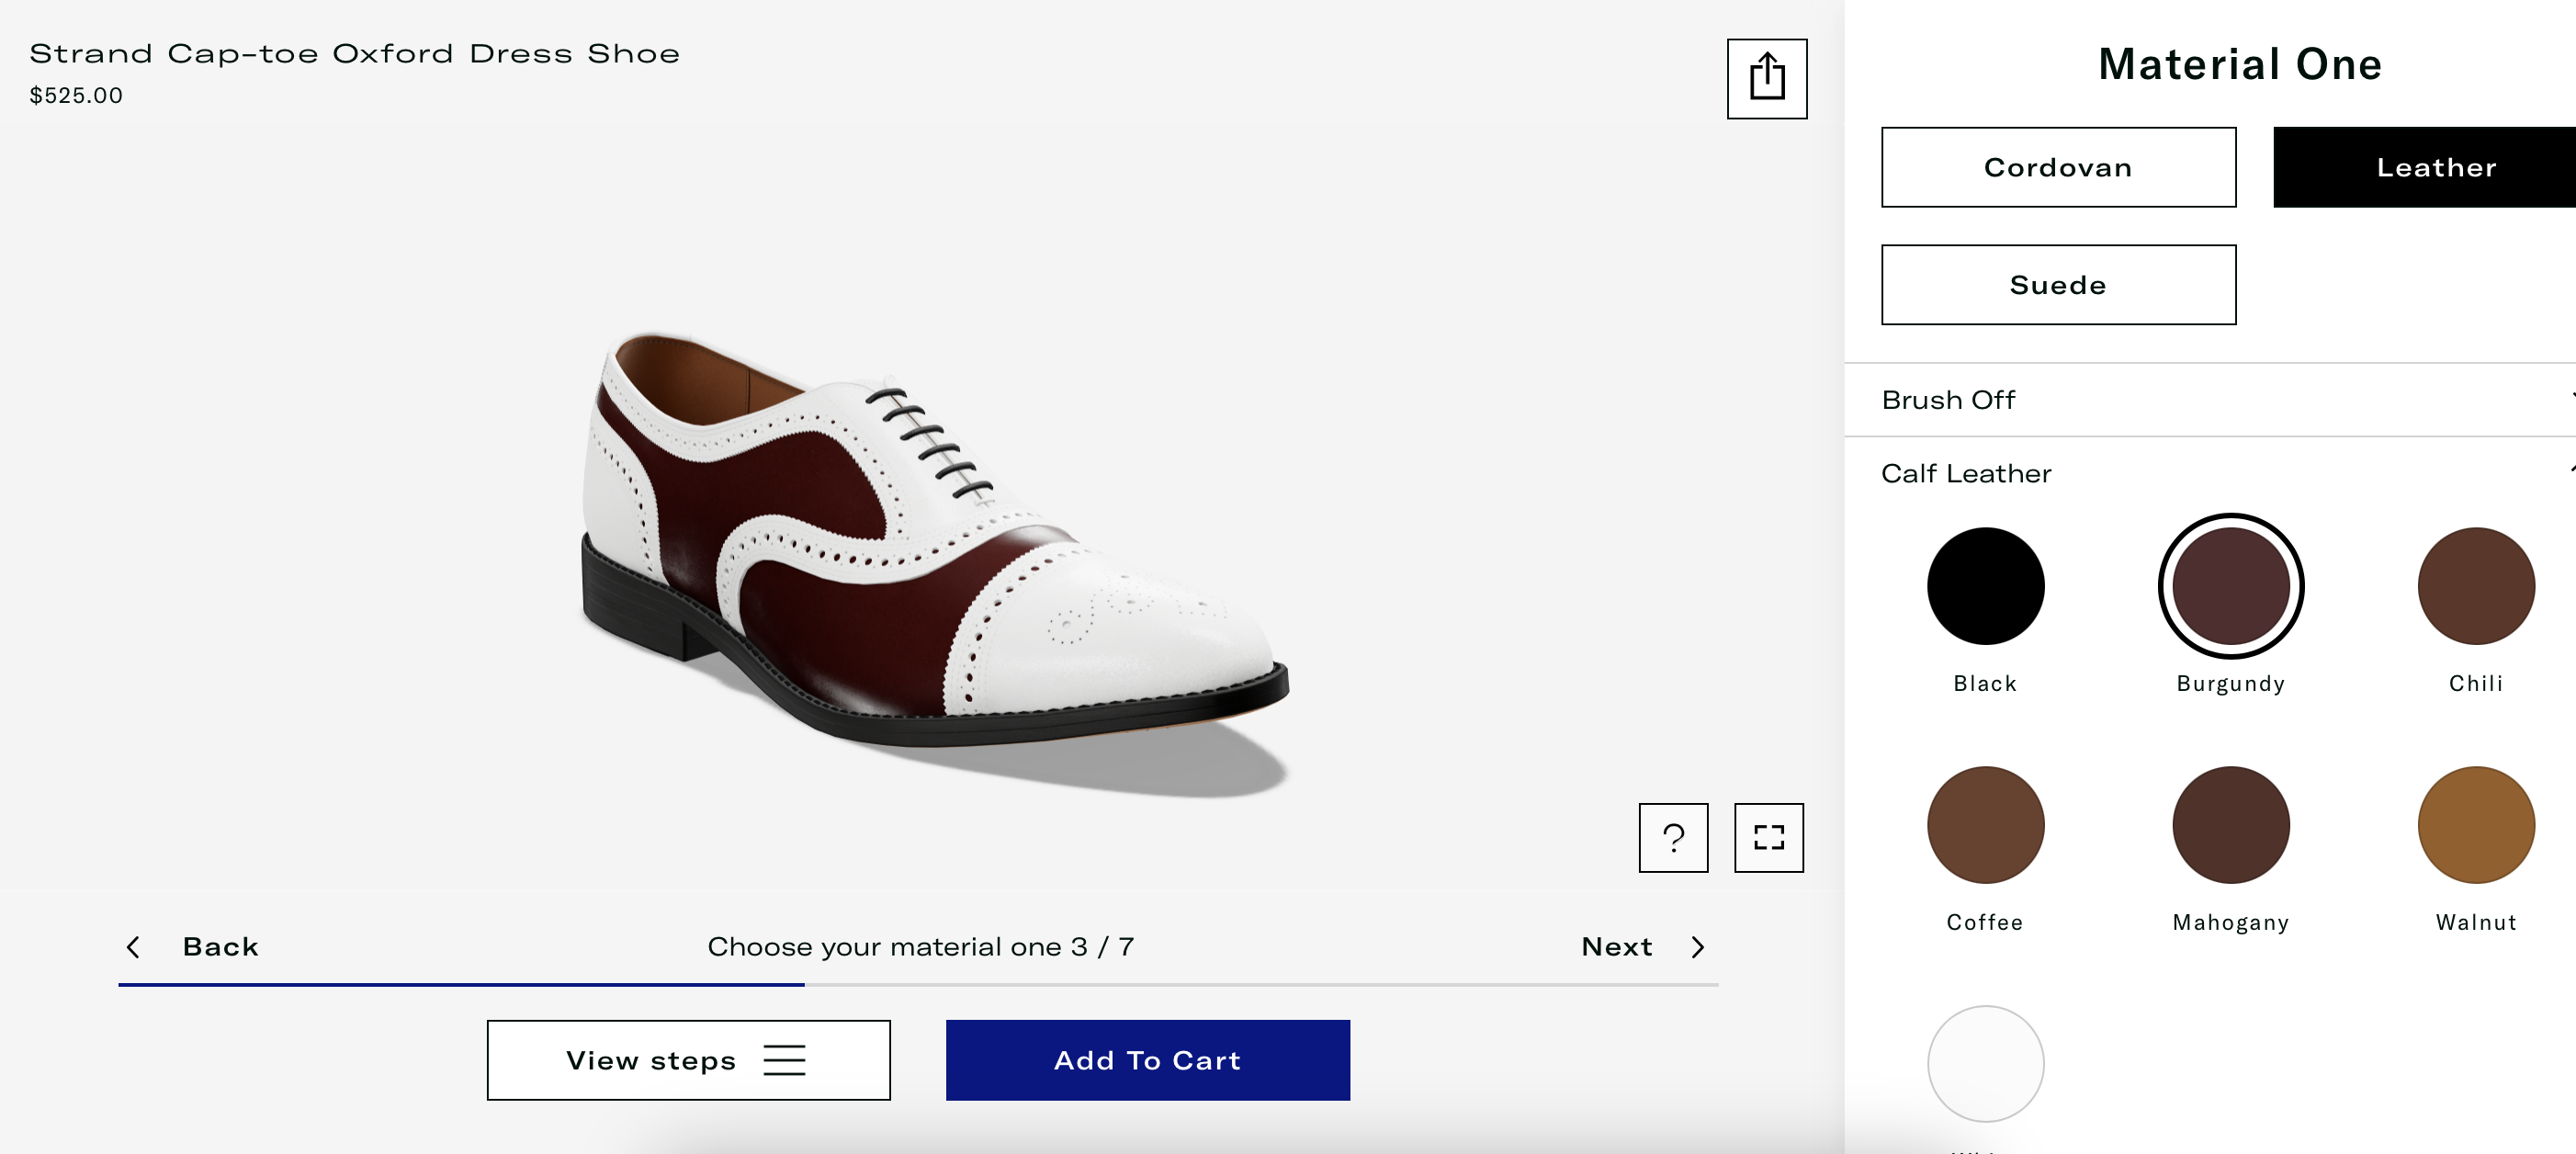Choose the Suede material option

click(x=2057, y=285)
